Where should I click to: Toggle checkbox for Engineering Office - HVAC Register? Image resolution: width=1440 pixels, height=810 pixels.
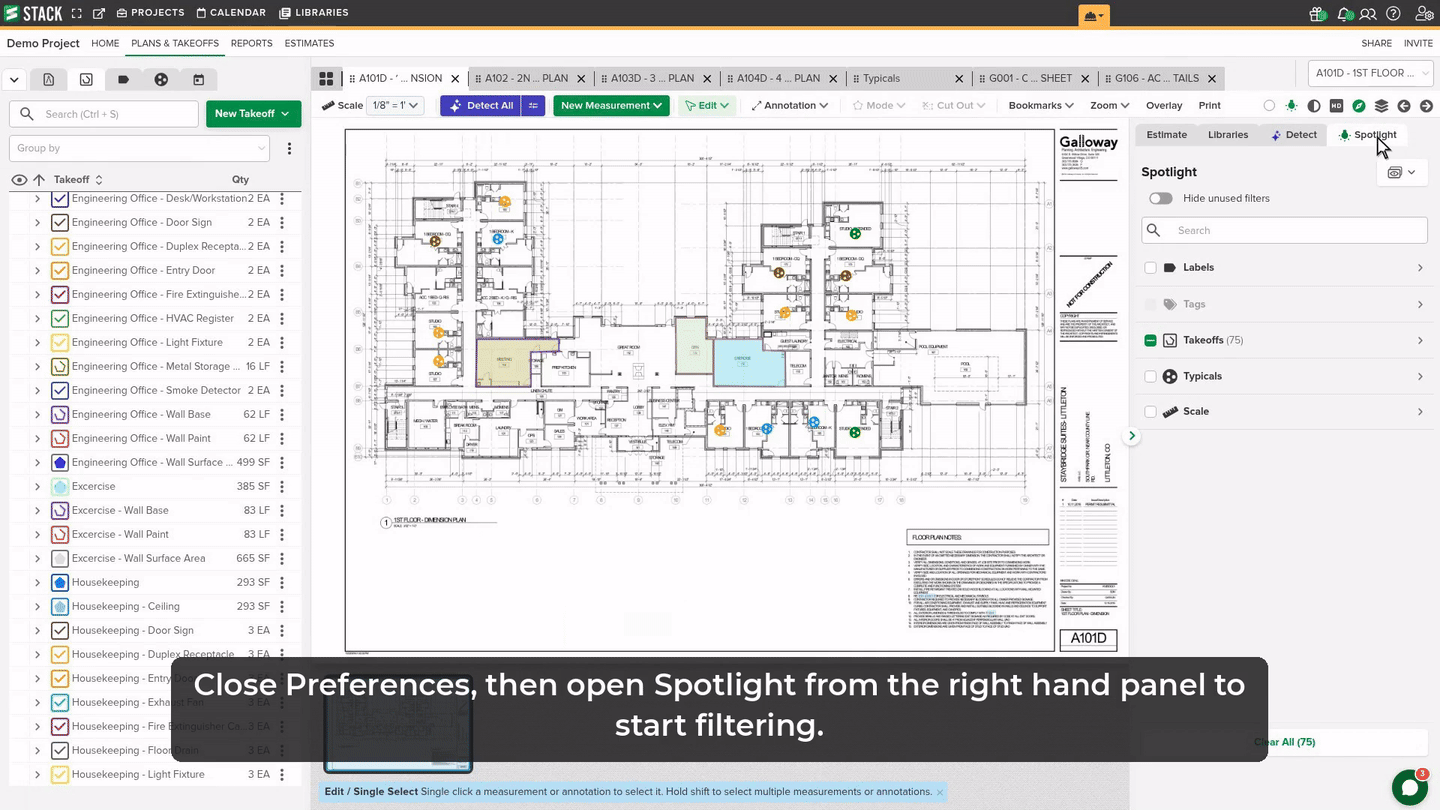coord(59,318)
